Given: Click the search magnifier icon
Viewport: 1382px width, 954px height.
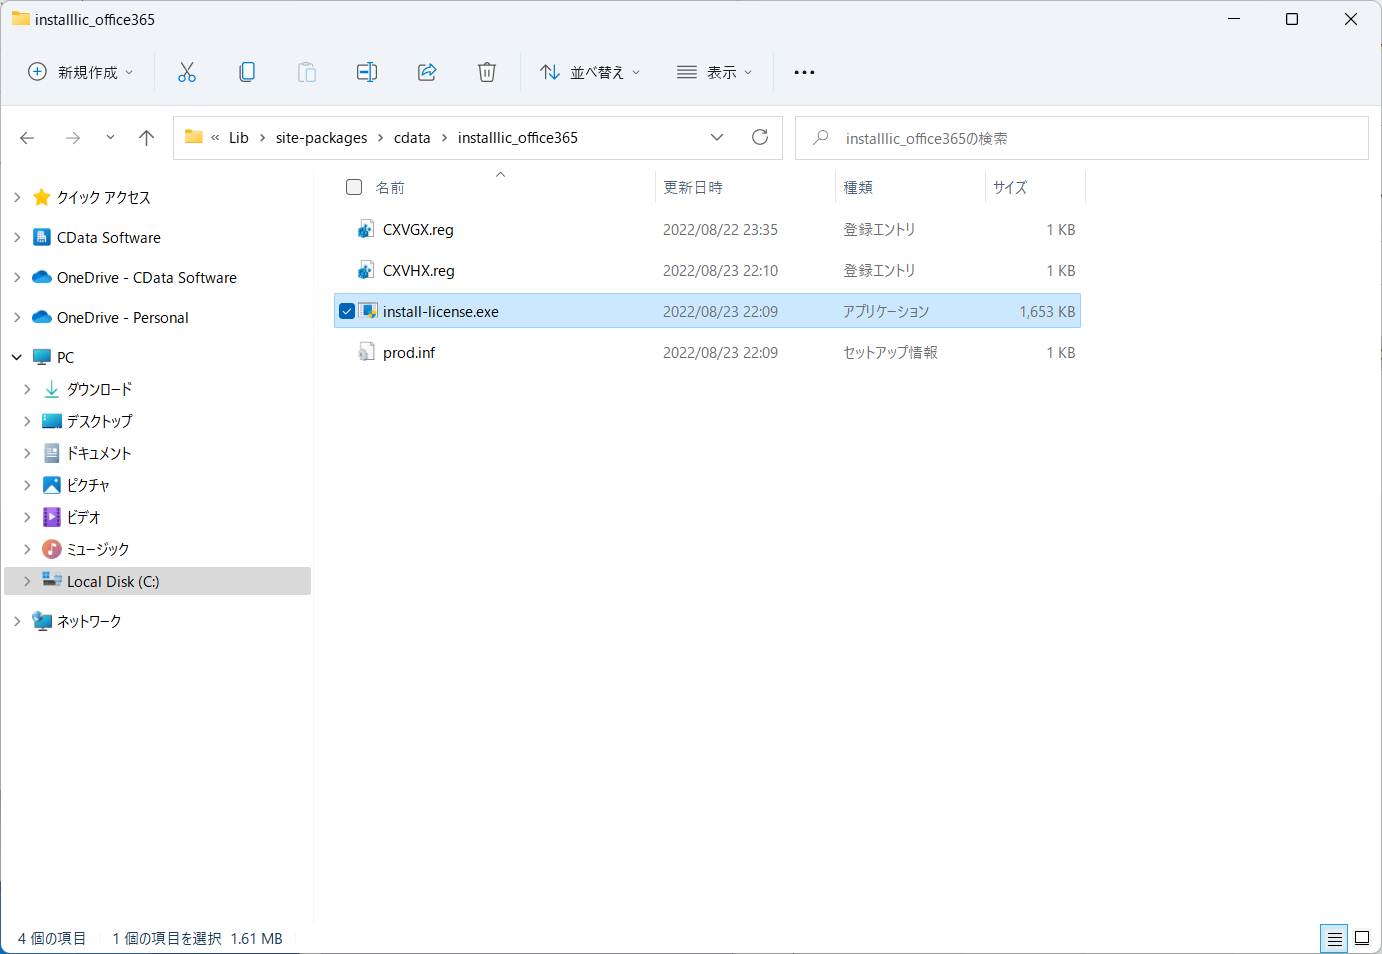Looking at the screenshot, I should (821, 137).
